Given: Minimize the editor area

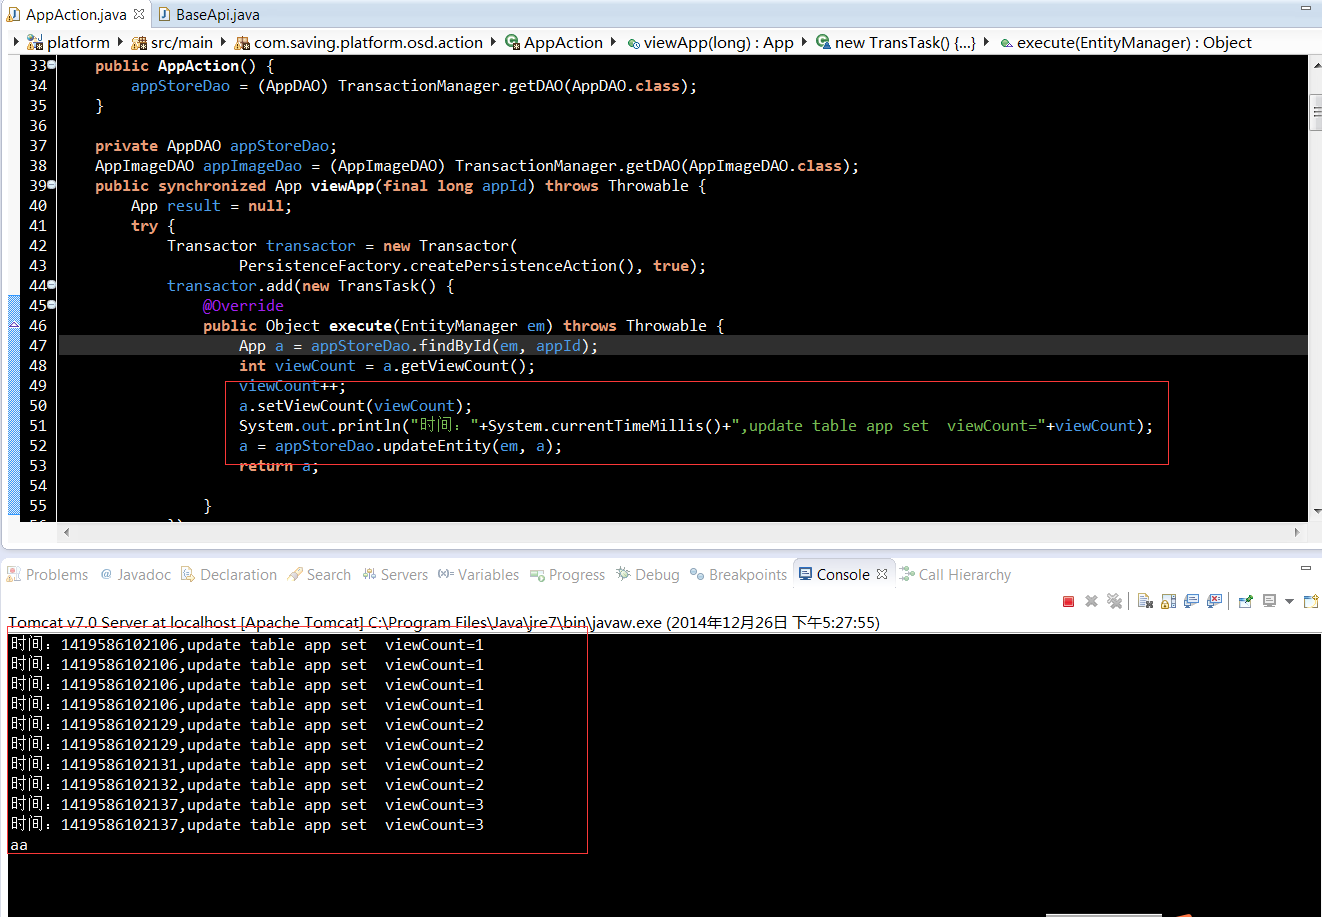Looking at the screenshot, I should (x=1306, y=8).
